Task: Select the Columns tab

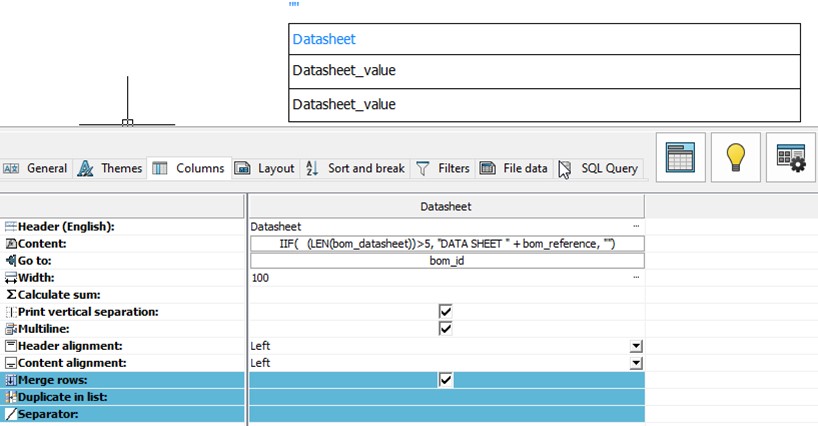Action: click(x=189, y=169)
